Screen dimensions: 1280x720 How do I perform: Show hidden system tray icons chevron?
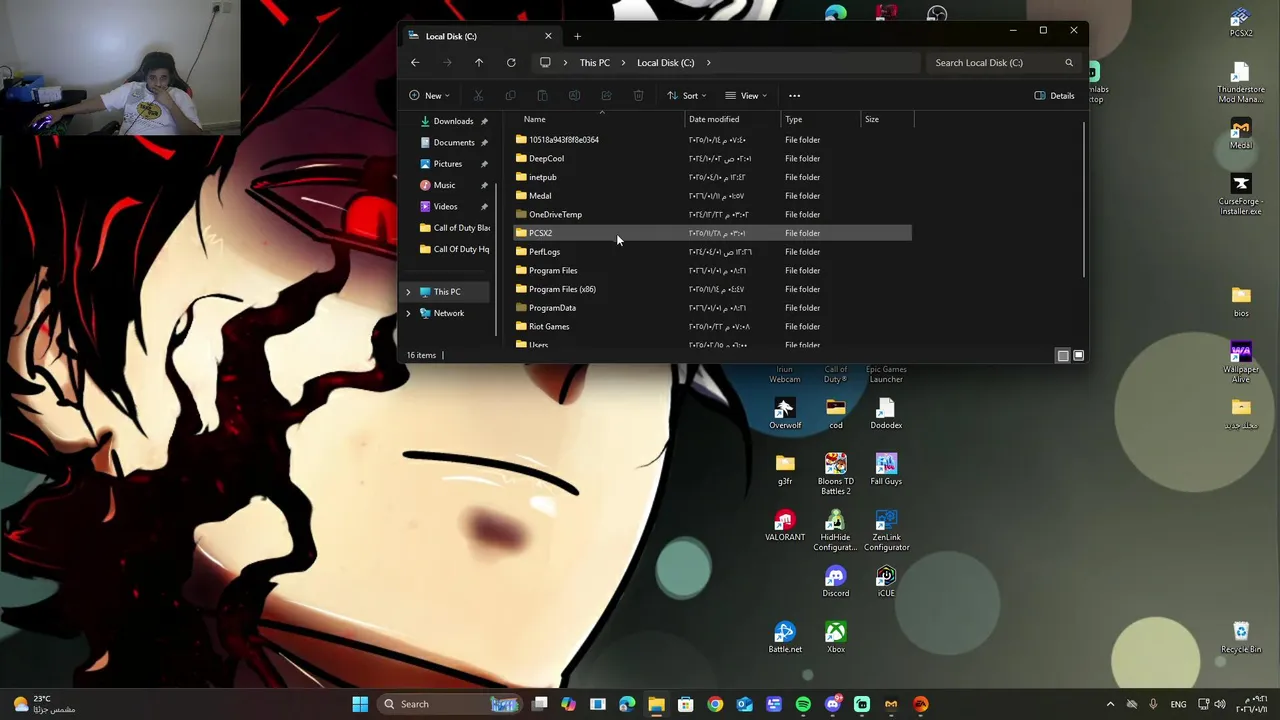[x=1110, y=704]
